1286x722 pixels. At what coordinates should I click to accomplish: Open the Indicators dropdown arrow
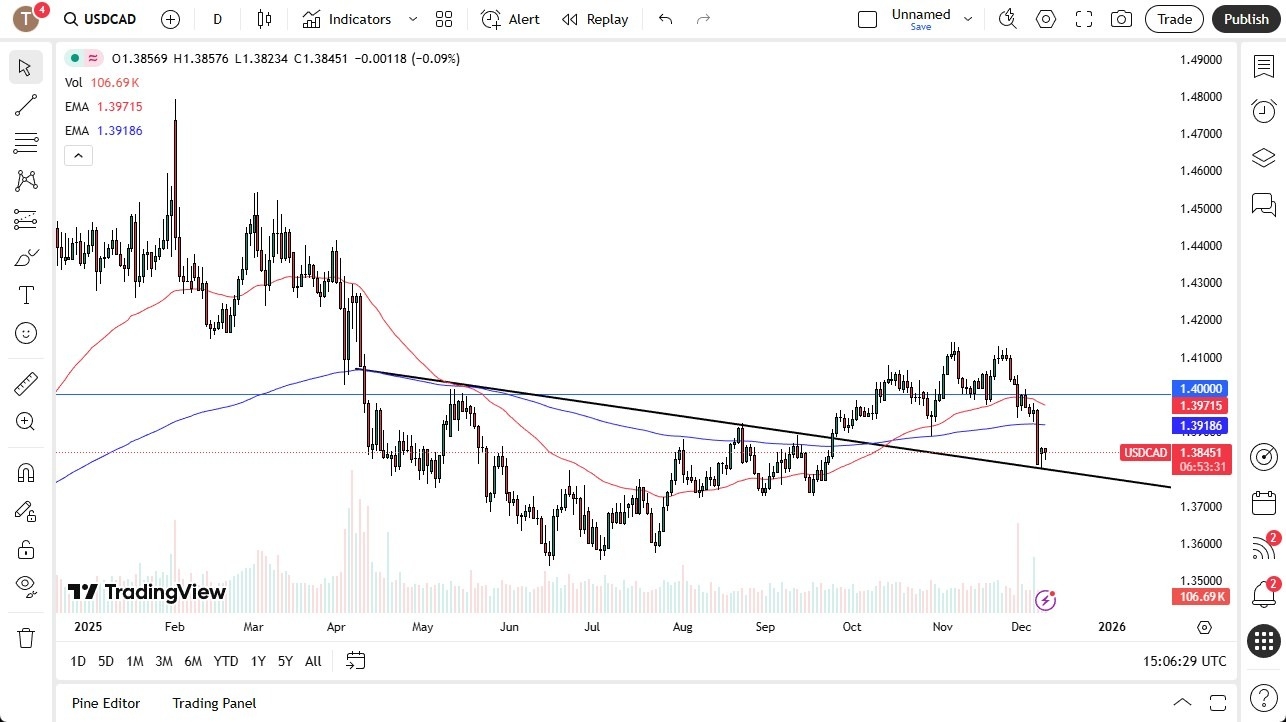[x=411, y=19]
